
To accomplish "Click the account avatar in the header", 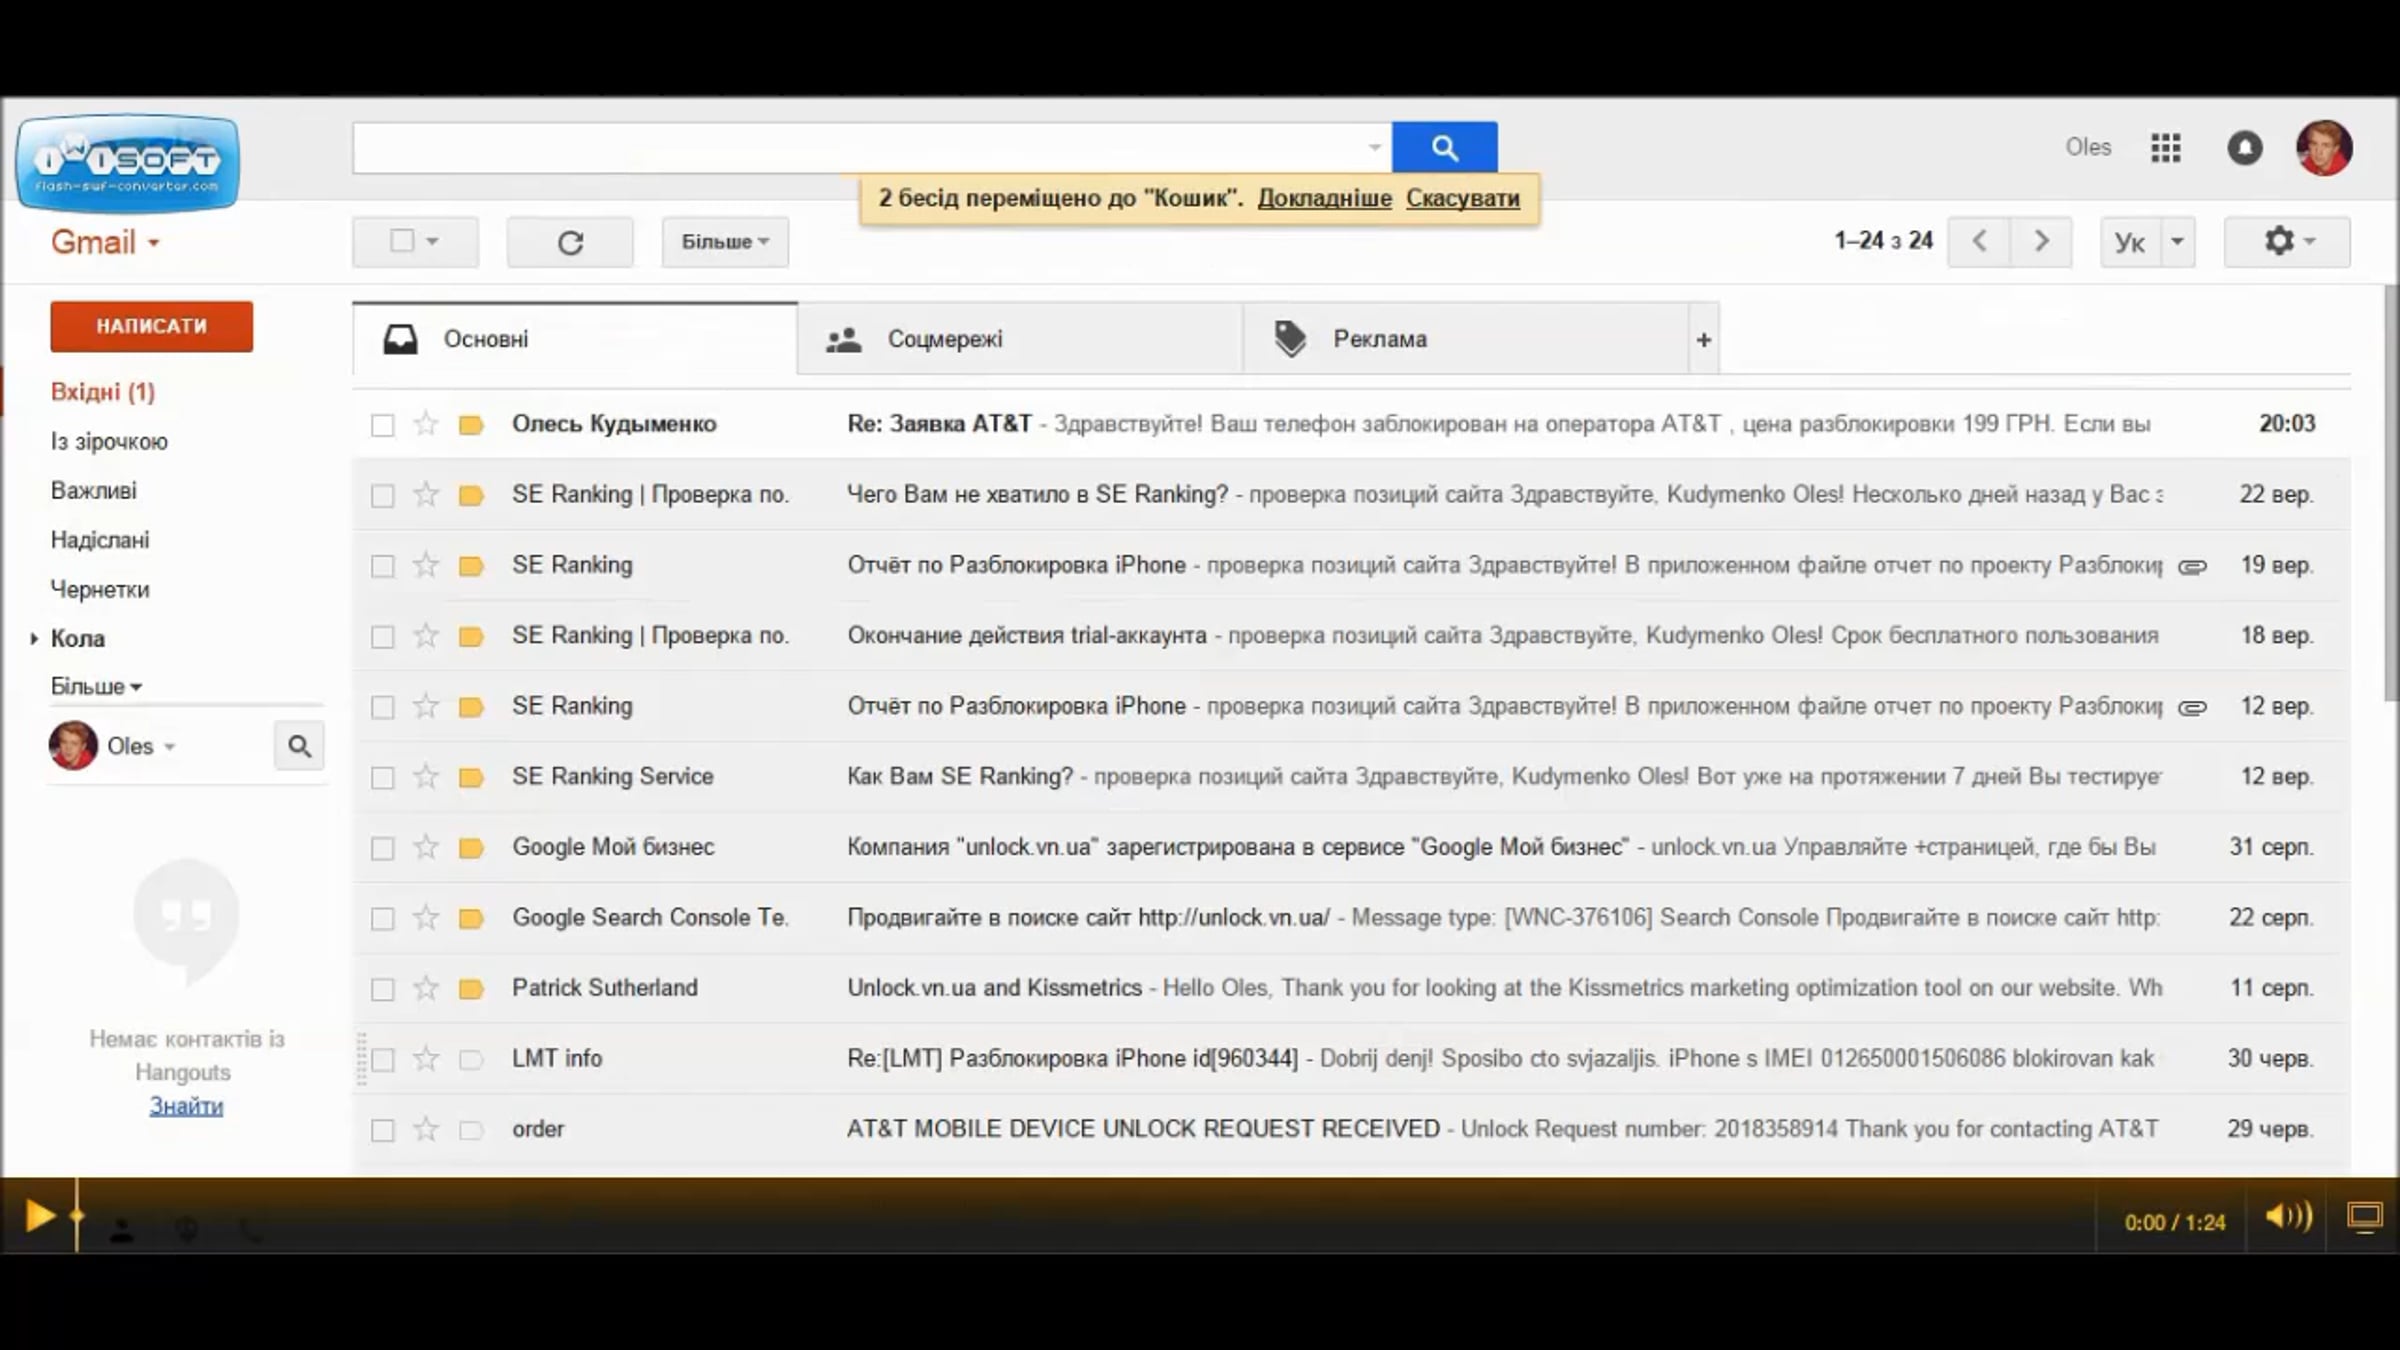I will [x=2324, y=148].
